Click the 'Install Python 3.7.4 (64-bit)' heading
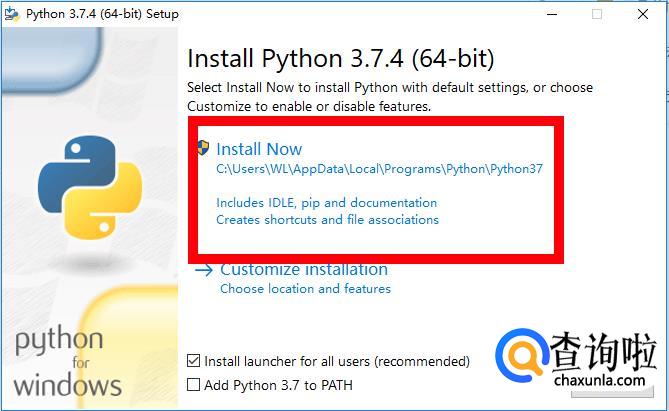669x411 pixels. point(340,58)
